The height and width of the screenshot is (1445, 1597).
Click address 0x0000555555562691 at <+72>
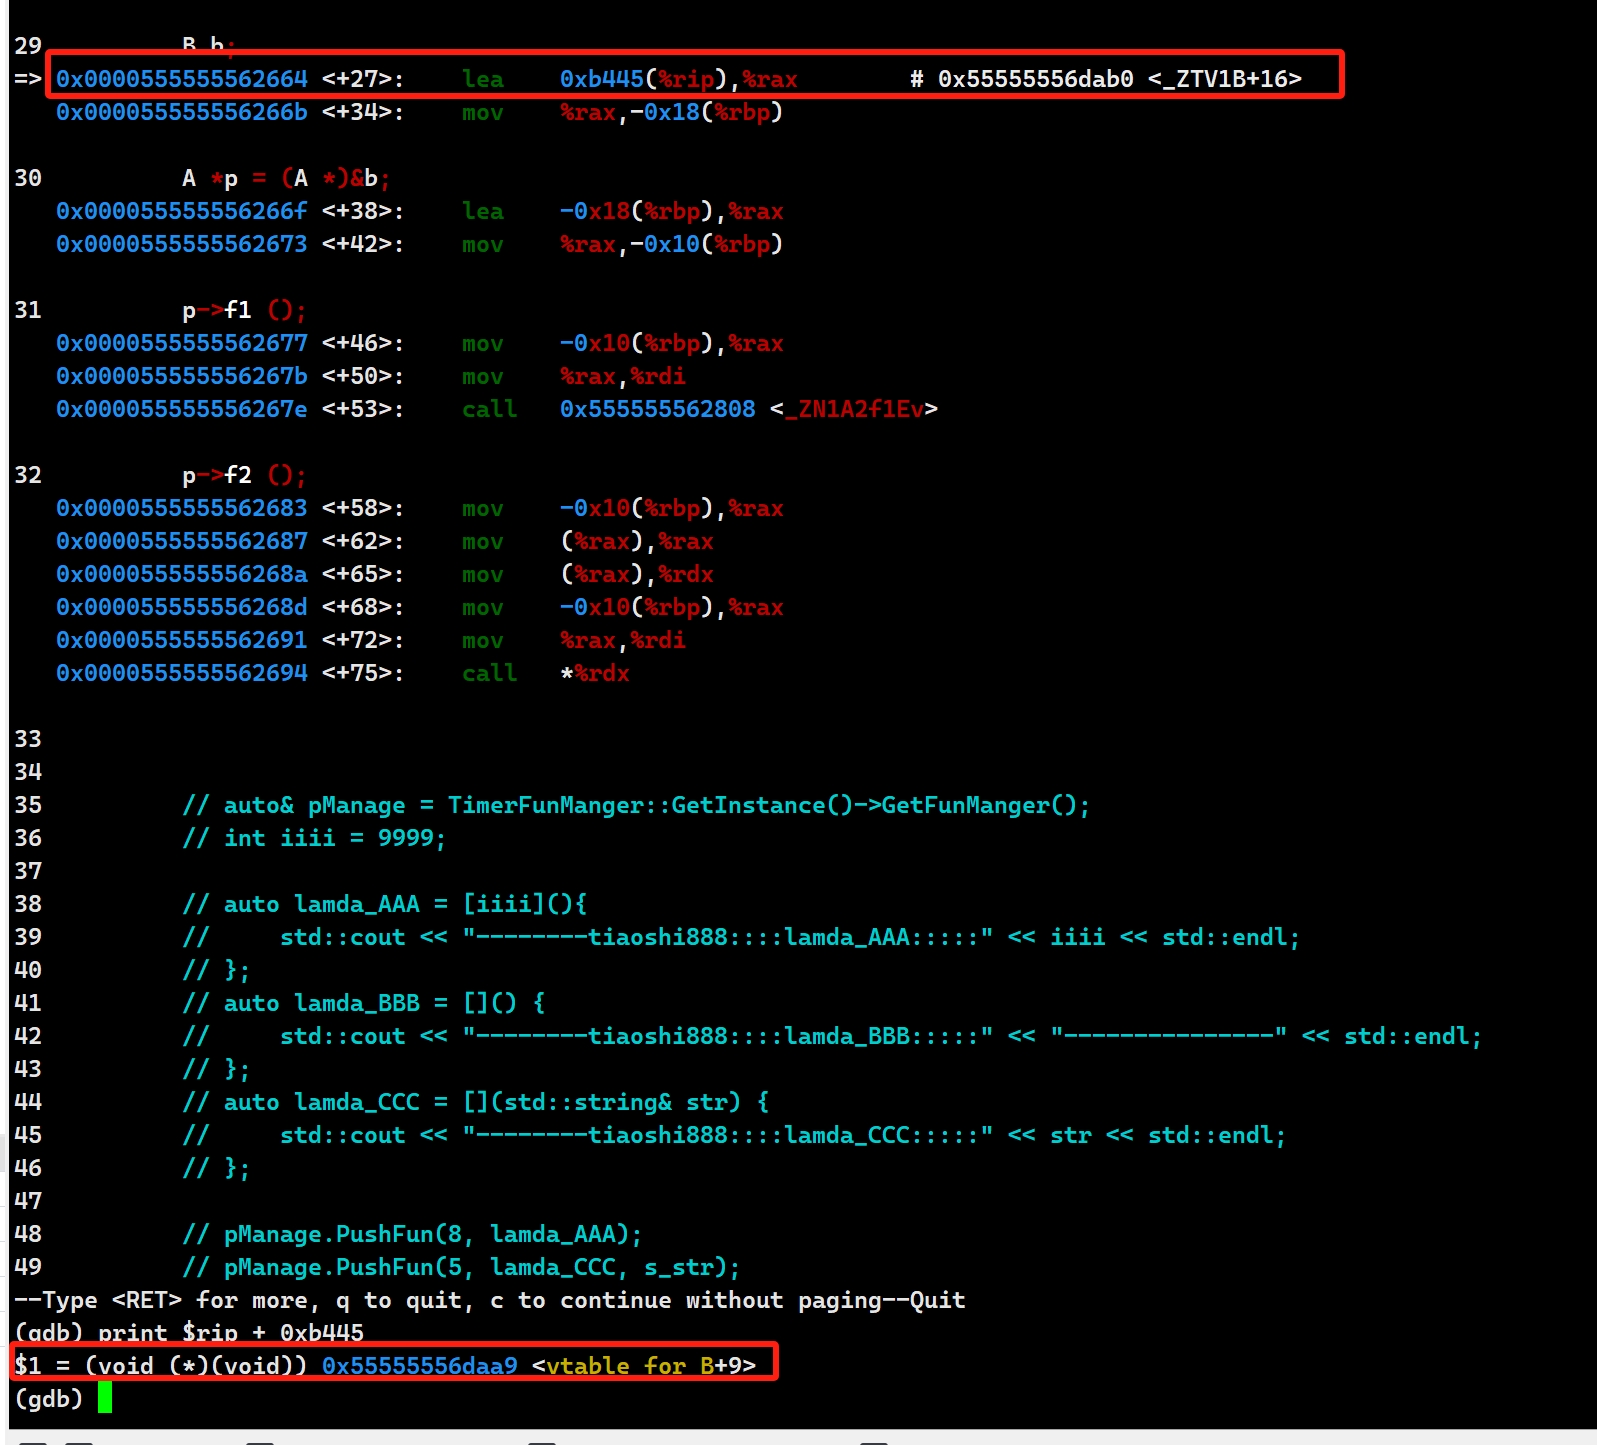[x=182, y=640]
